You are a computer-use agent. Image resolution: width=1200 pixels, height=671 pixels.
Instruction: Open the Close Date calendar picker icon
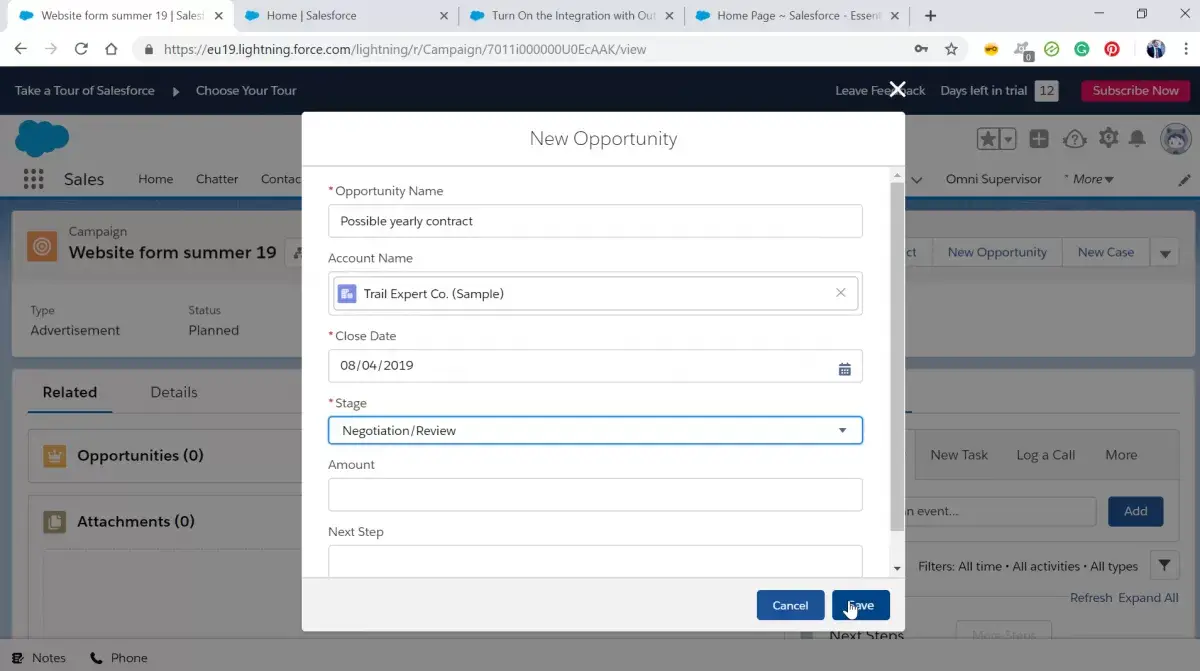point(845,368)
